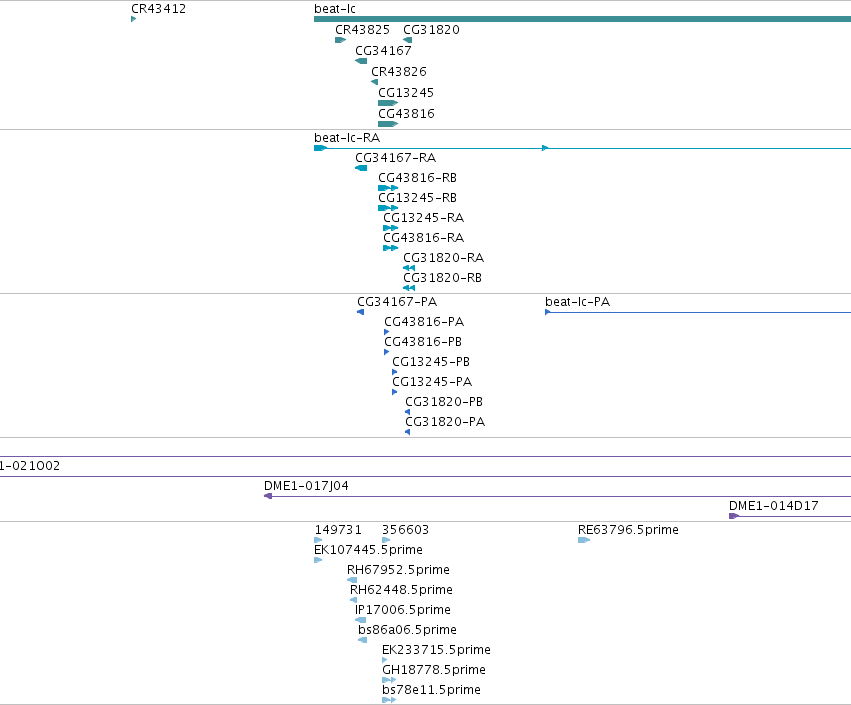851x705 pixels.
Task: Click the CG34167-PA protein arrow
Action: point(360,312)
